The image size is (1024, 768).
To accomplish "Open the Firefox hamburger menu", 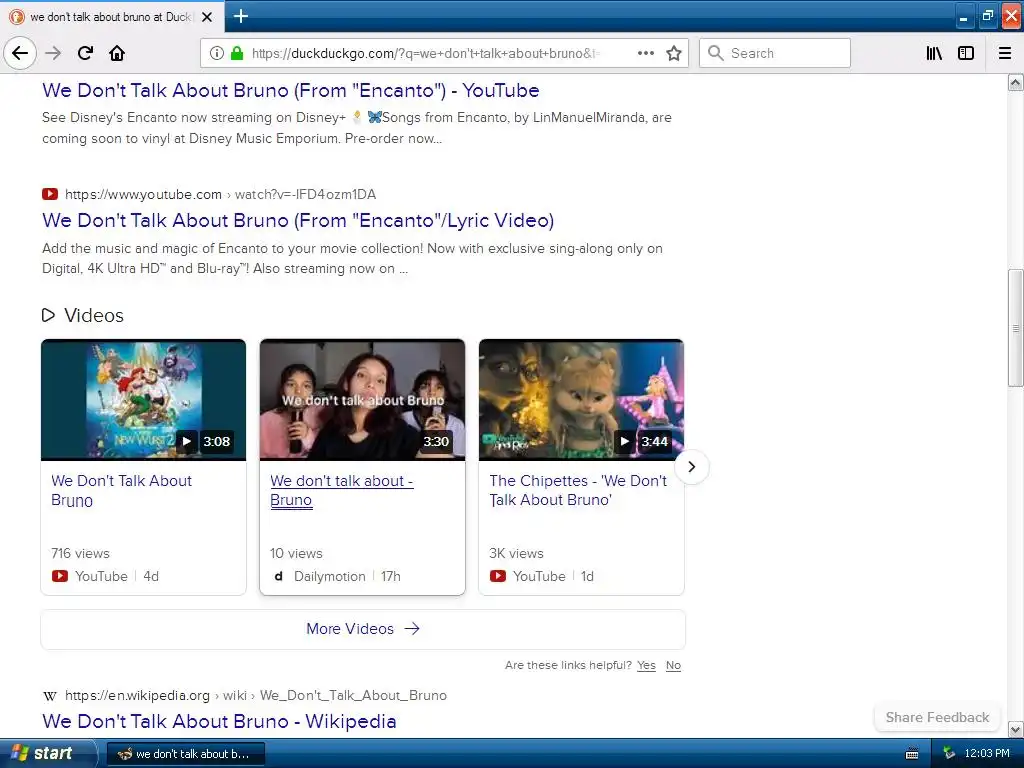I will (x=1005, y=53).
